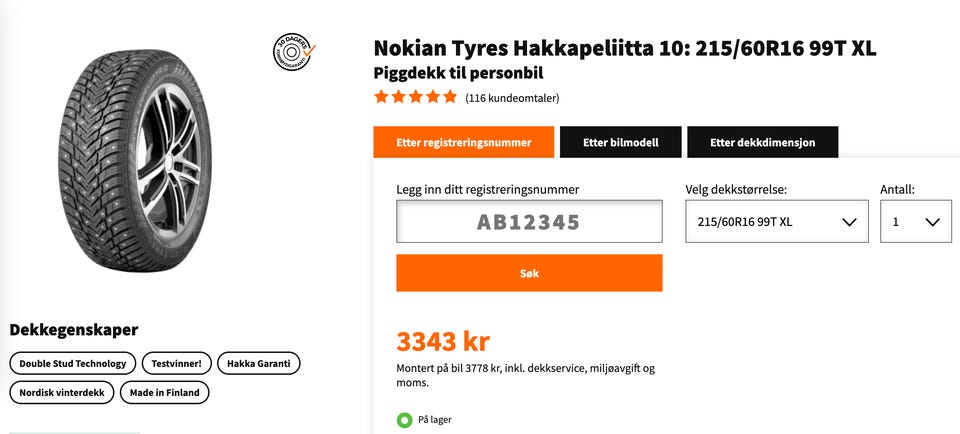960x434 pixels.
Task: Open the Antall quantity dropdown
Action: pyautogui.click(x=916, y=221)
